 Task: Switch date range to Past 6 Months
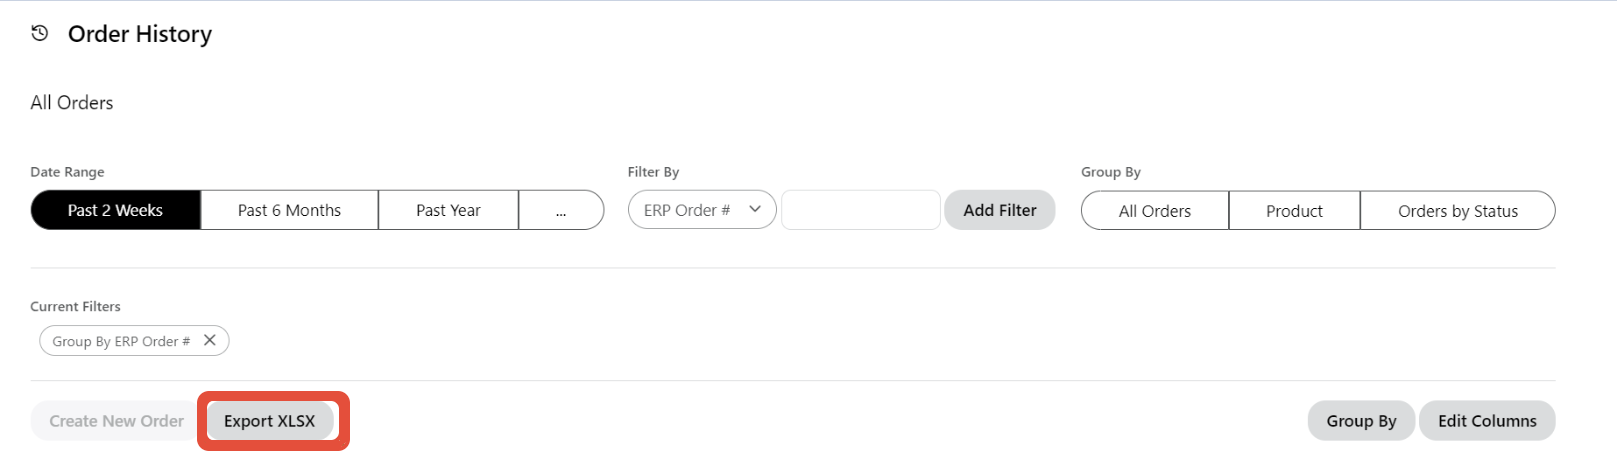pos(289,210)
